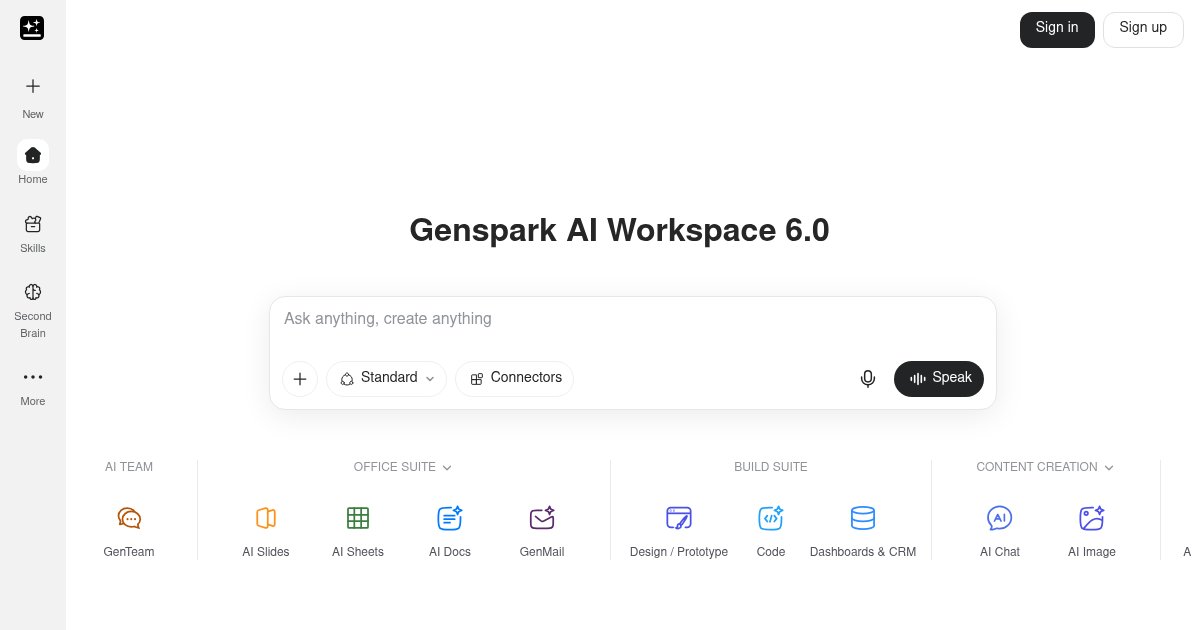Screen dimensions: 1200x630
Task: Go to Home in the sidebar
Action: click(33, 155)
